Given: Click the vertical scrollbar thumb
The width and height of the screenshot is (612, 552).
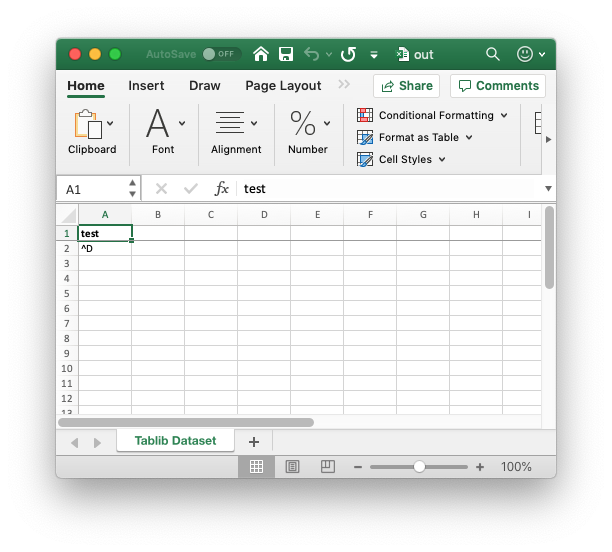Looking at the screenshot, I should pos(549,248).
